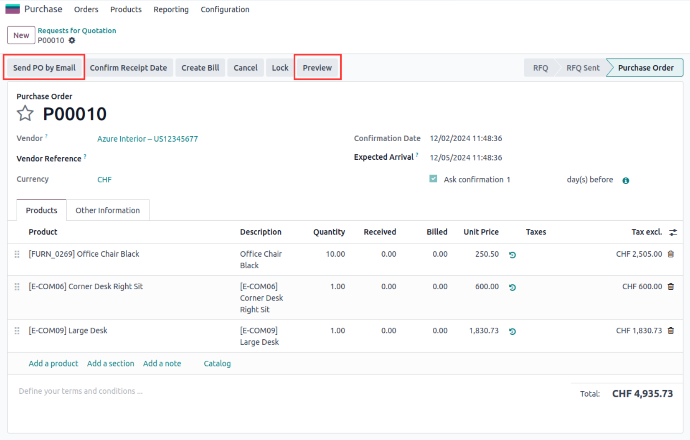Screen dimensions: 690x440
Task: Cancel the purchase order
Action: tap(246, 68)
